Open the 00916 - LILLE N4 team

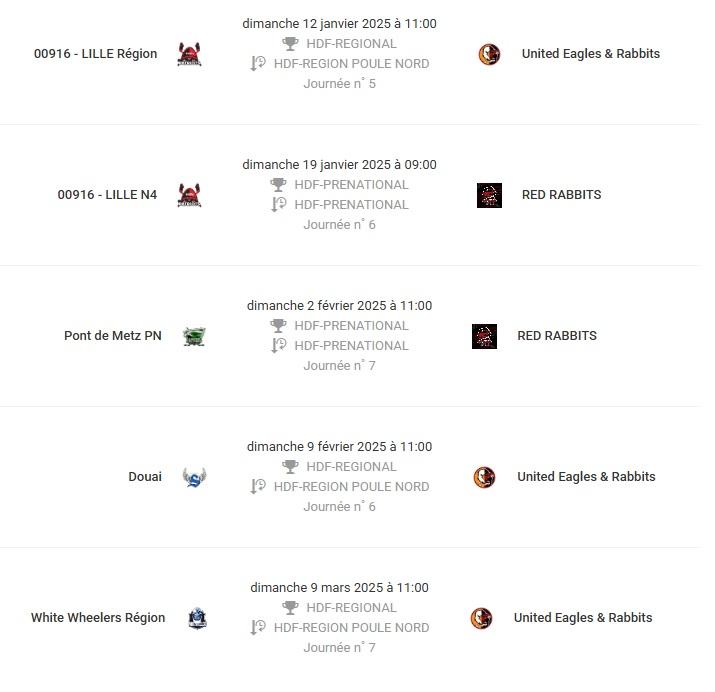tap(107, 195)
